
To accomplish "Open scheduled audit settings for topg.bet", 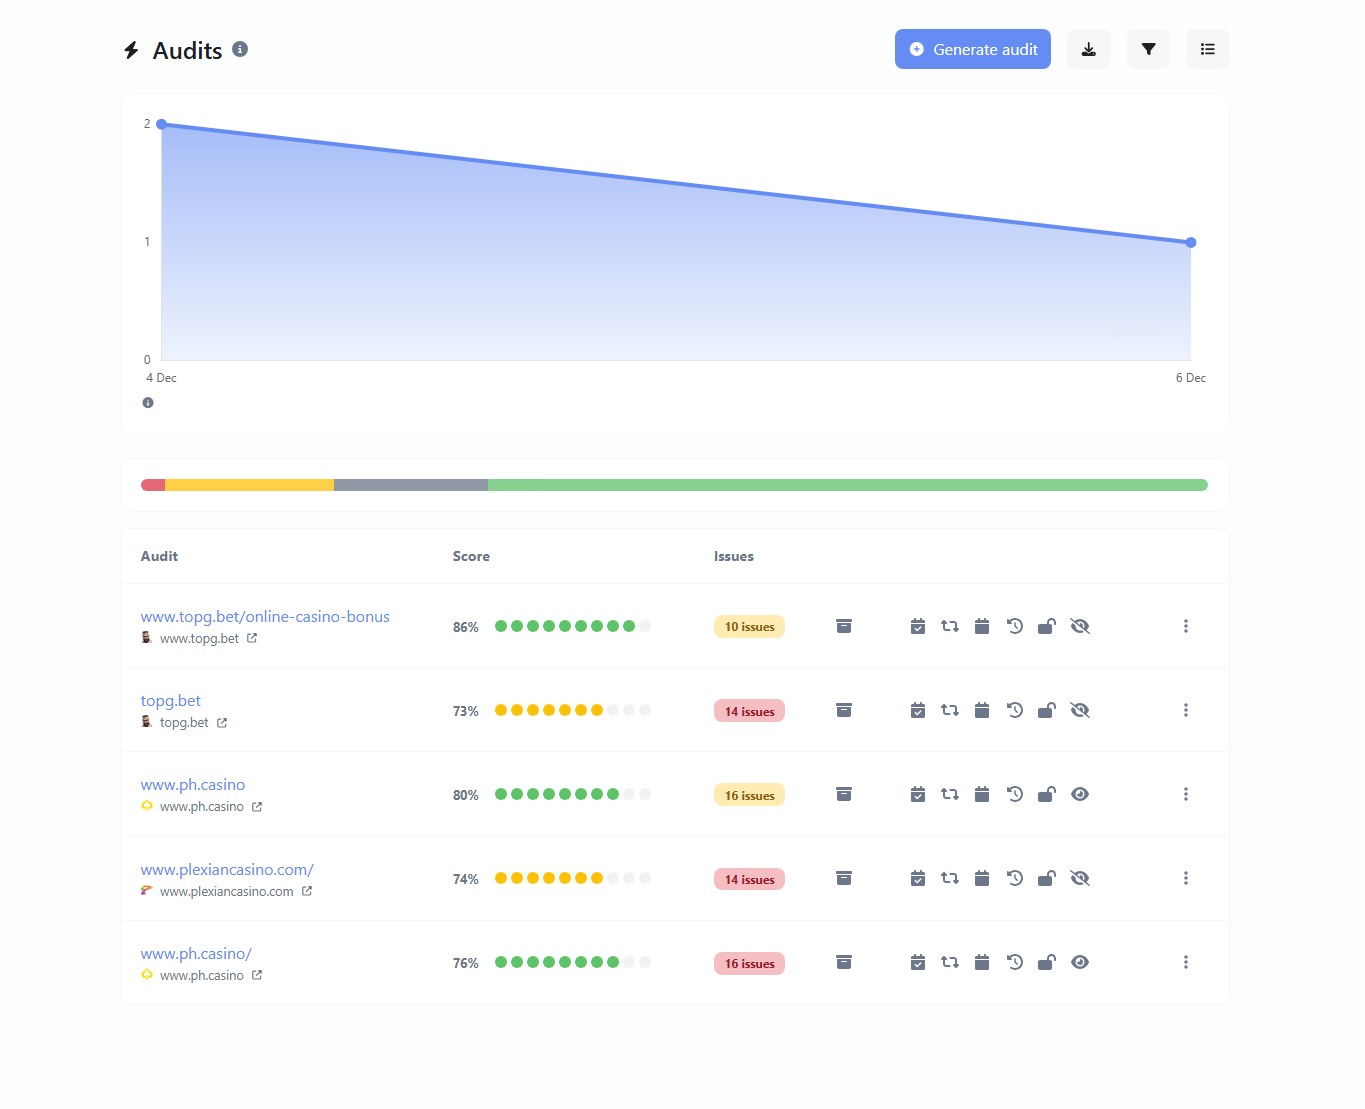I will (x=917, y=710).
